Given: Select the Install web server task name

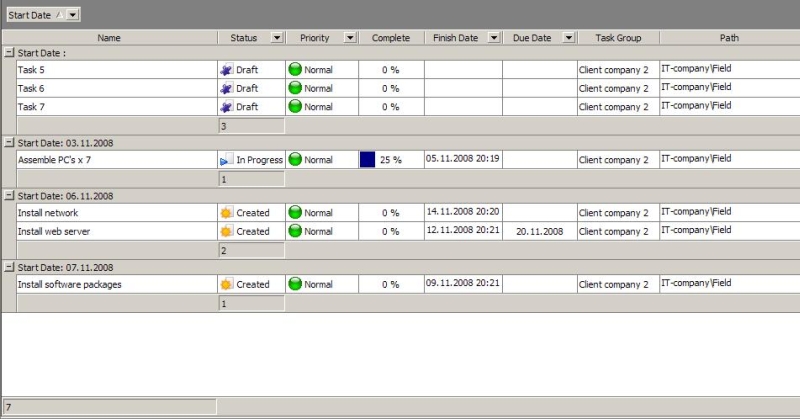Looking at the screenshot, I should tap(54, 231).
